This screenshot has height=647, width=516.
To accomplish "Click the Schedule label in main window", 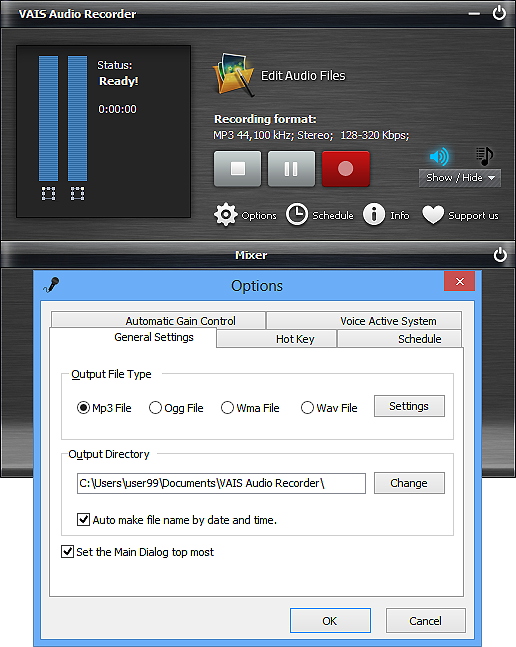I will 332,215.
